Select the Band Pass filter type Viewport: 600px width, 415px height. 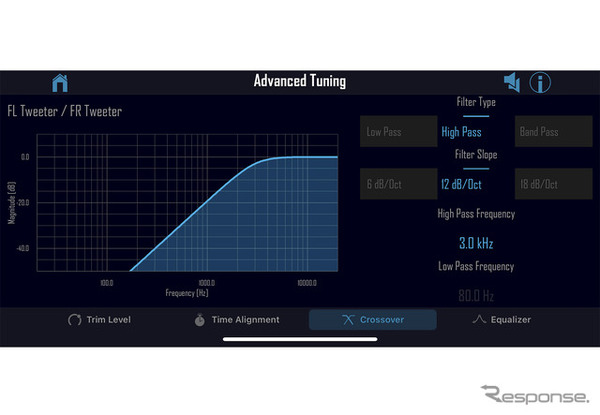[x=553, y=132]
